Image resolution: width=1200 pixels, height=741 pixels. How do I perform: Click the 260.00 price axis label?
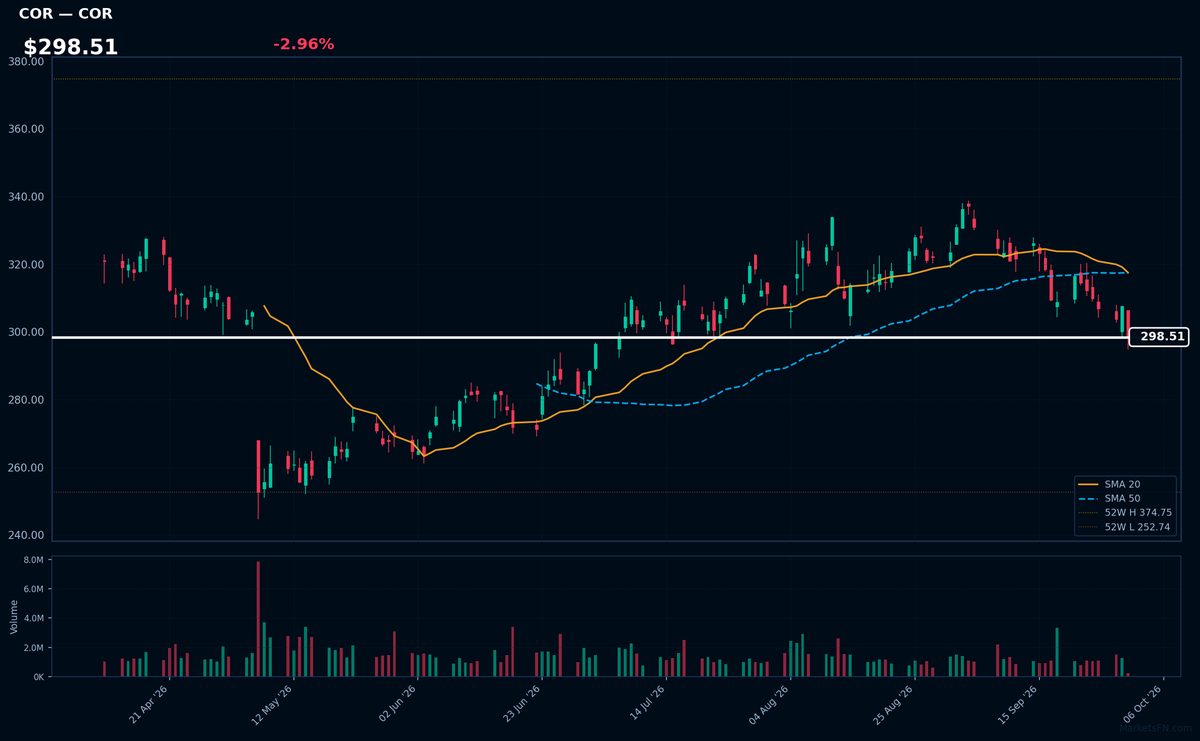[25, 468]
